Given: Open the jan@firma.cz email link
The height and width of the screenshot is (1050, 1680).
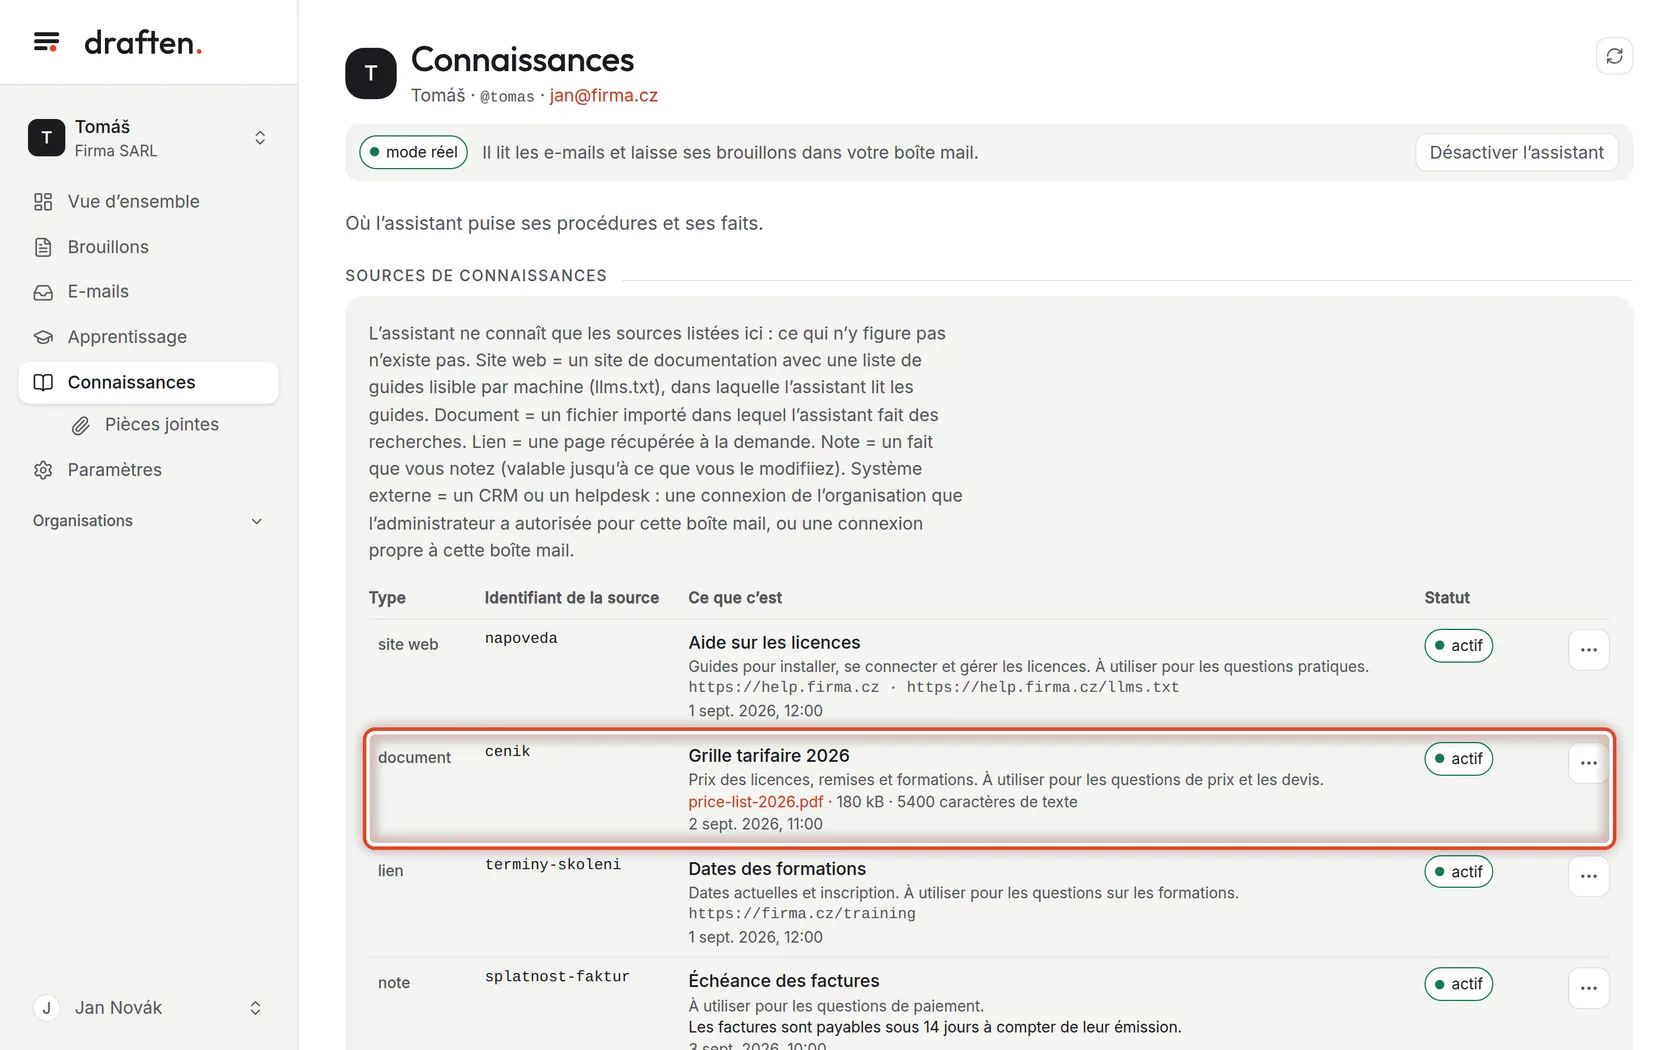Looking at the screenshot, I should coord(603,95).
